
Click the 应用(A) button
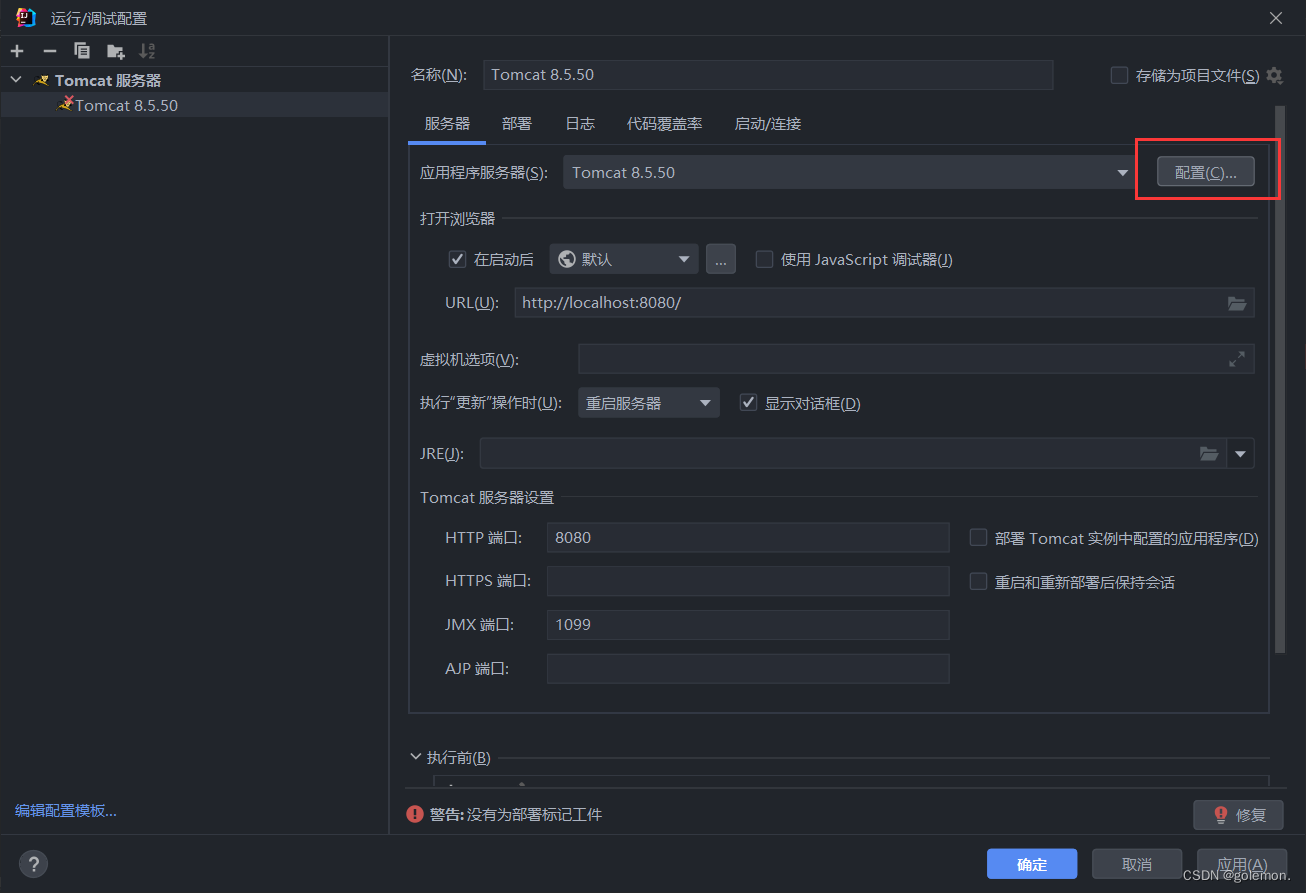[x=1242, y=864]
